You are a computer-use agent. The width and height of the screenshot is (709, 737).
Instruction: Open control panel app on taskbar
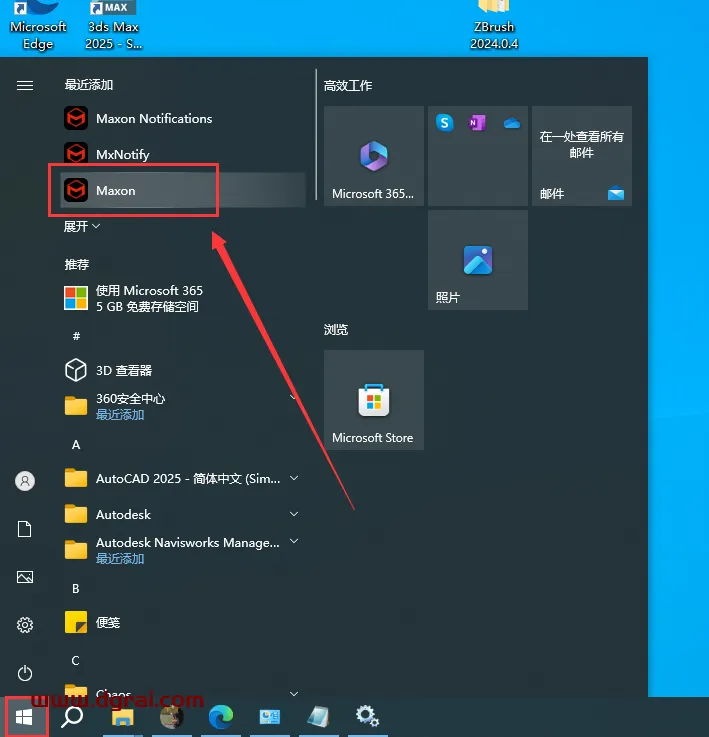(269, 717)
